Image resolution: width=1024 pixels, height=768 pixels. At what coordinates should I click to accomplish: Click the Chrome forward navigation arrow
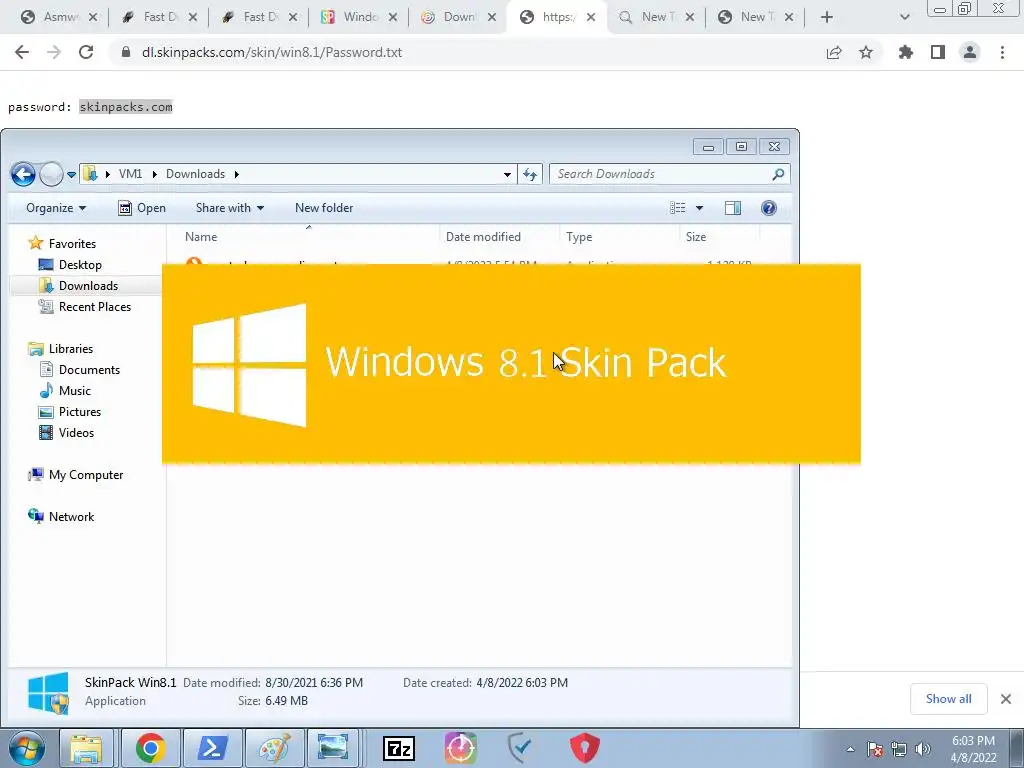coord(54,52)
